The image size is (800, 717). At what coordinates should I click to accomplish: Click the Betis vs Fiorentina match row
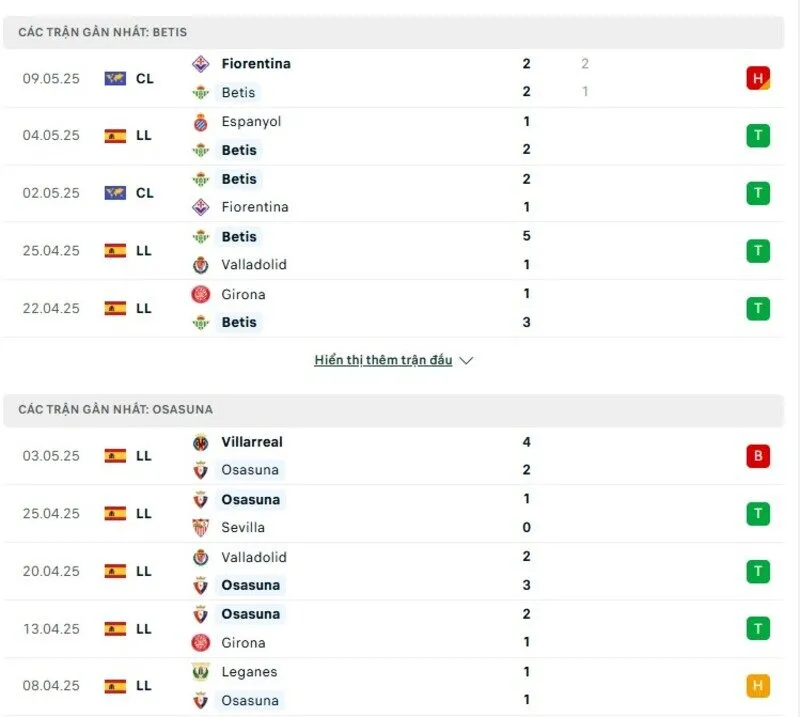[400, 193]
